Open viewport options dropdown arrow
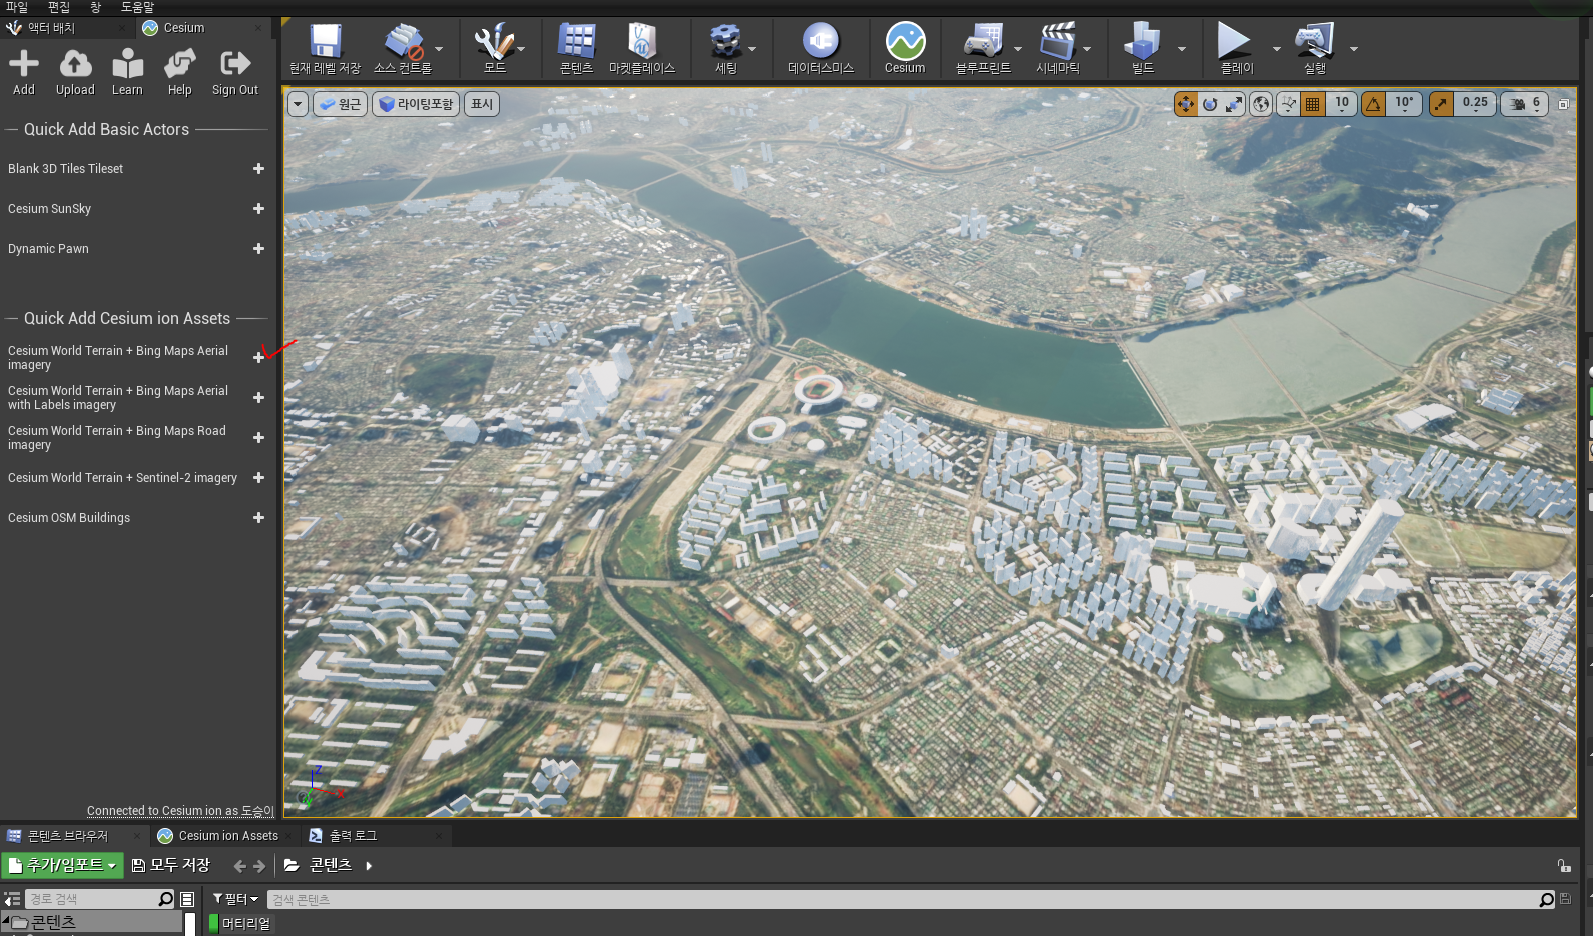The width and height of the screenshot is (1593, 936). click(x=298, y=104)
